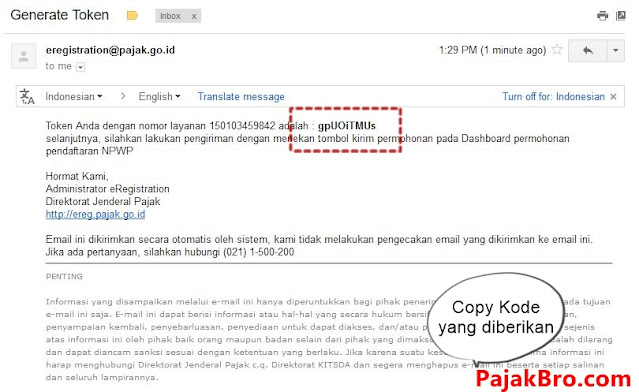Star the email from eregistration

click(x=557, y=50)
